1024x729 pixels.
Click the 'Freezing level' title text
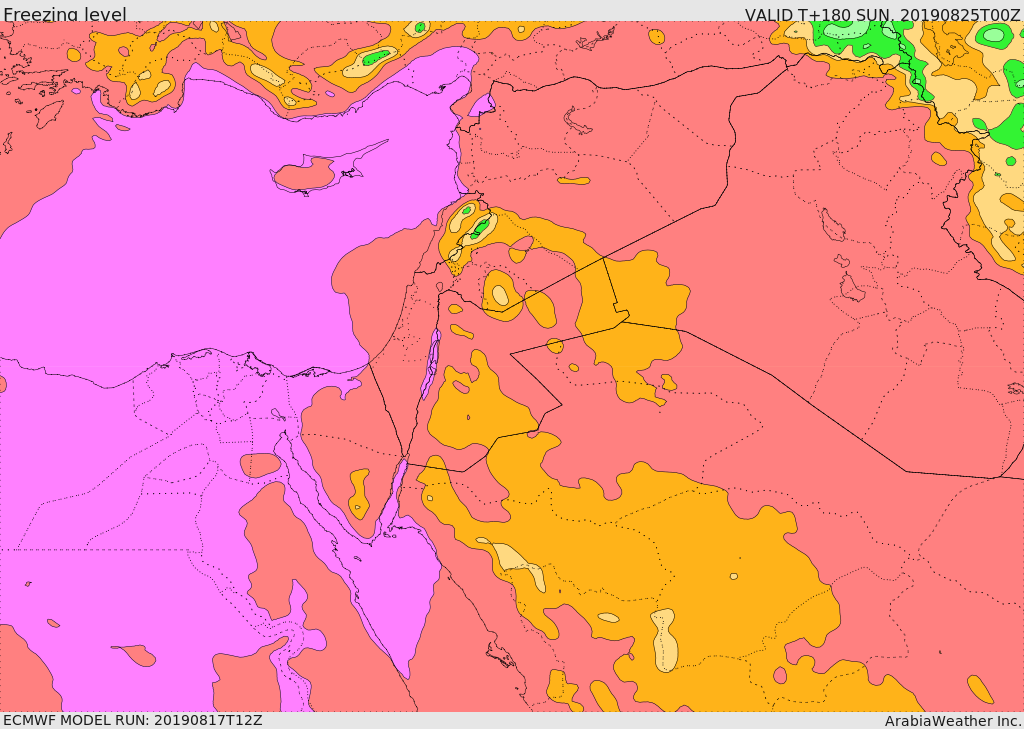(65, 14)
